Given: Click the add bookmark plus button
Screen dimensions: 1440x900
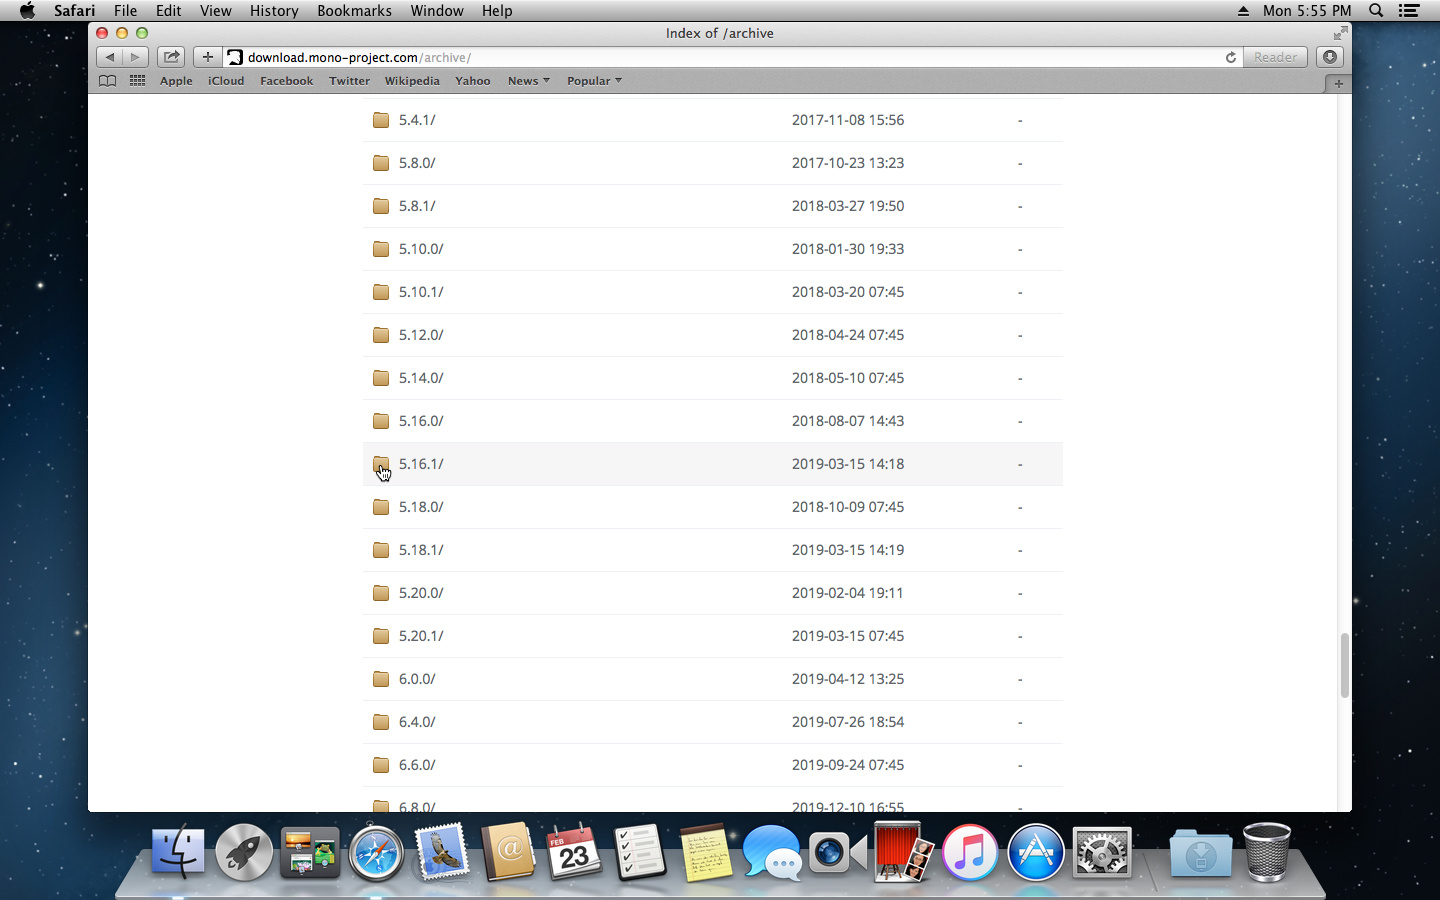Looking at the screenshot, I should tap(207, 57).
